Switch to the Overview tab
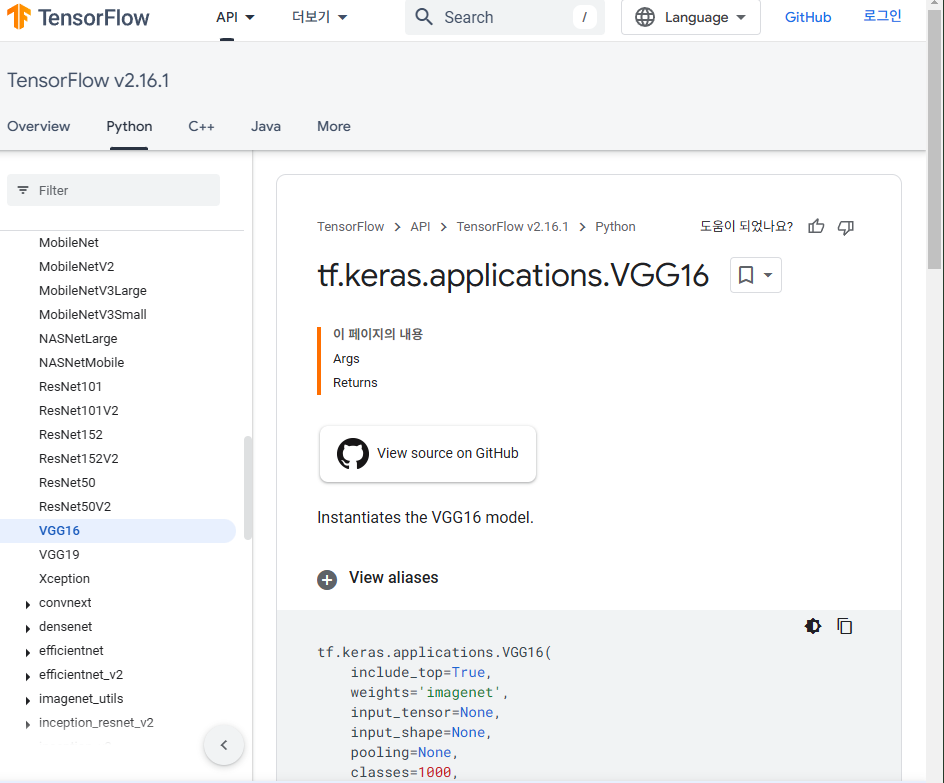This screenshot has width=944, height=783. pyautogui.click(x=39, y=126)
